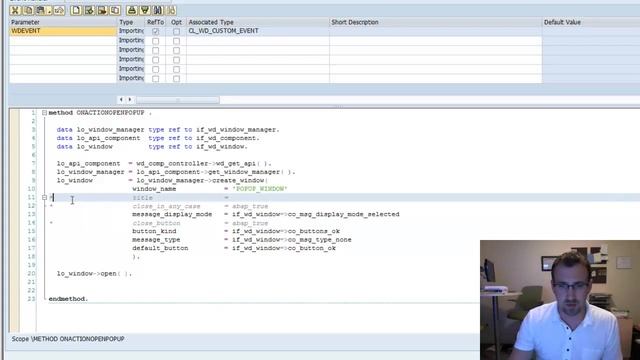The height and width of the screenshot is (360, 640).
Task: Click 'lo_window->open( ).' statement
Action: (94, 273)
